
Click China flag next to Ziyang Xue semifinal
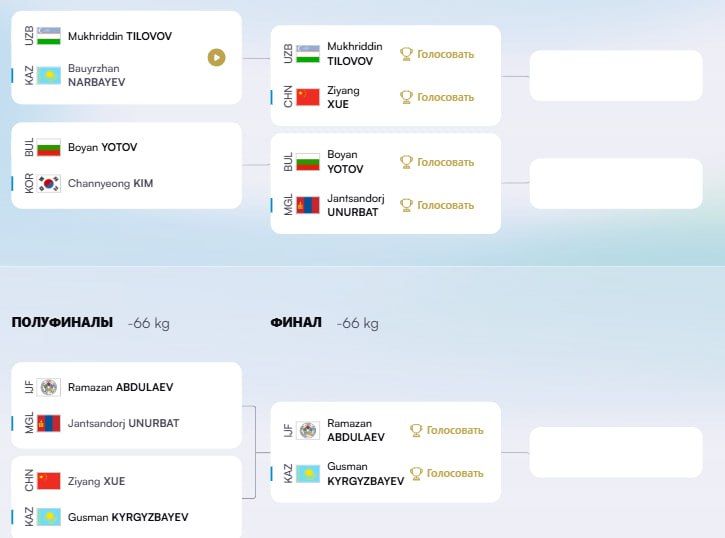tap(49, 481)
